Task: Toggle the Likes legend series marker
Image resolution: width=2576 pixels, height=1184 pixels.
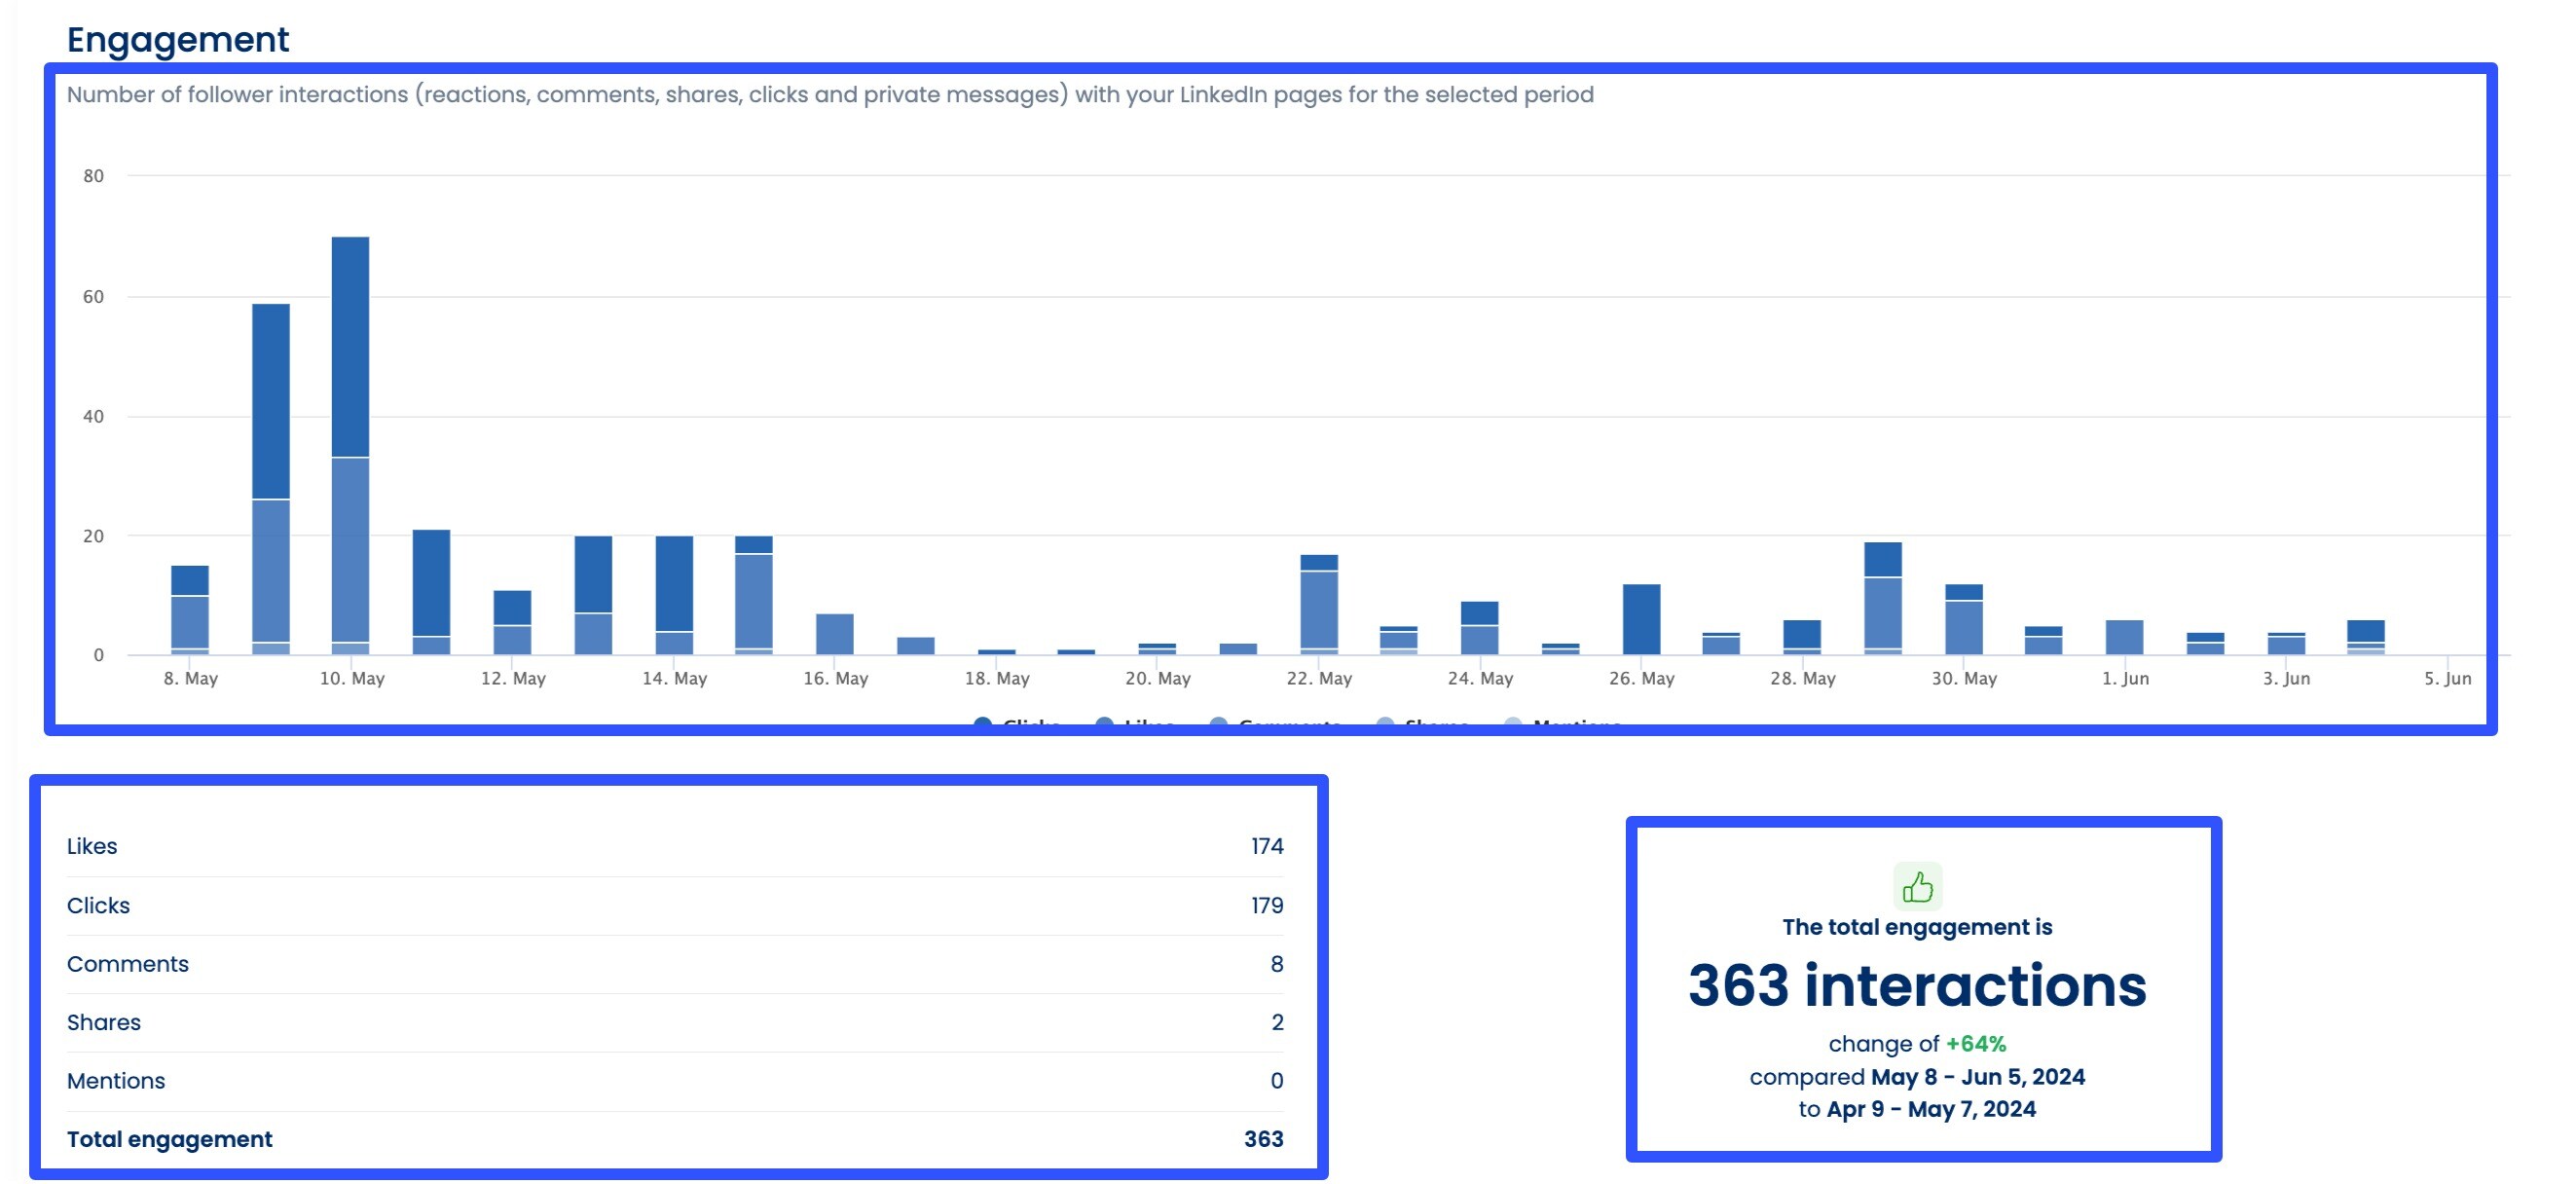Action: coord(1105,722)
